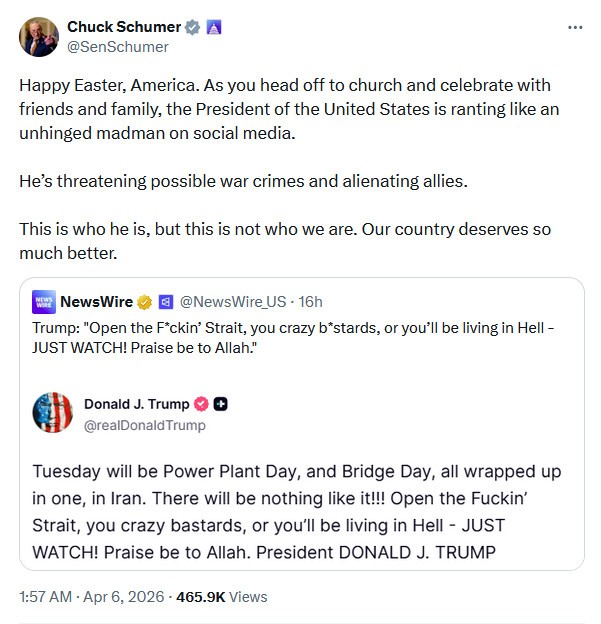Open the three-dot more options menu
The width and height of the screenshot is (601, 624).
(575, 27)
